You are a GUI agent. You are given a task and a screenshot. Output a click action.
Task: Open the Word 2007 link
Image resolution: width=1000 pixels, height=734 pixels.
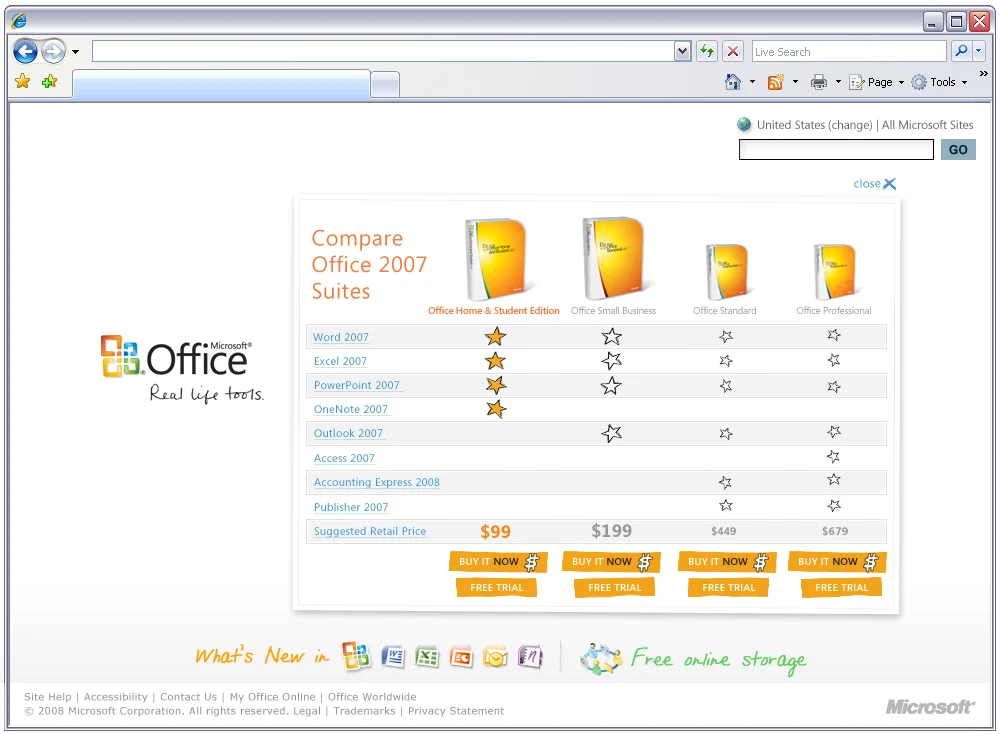click(x=341, y=337)
